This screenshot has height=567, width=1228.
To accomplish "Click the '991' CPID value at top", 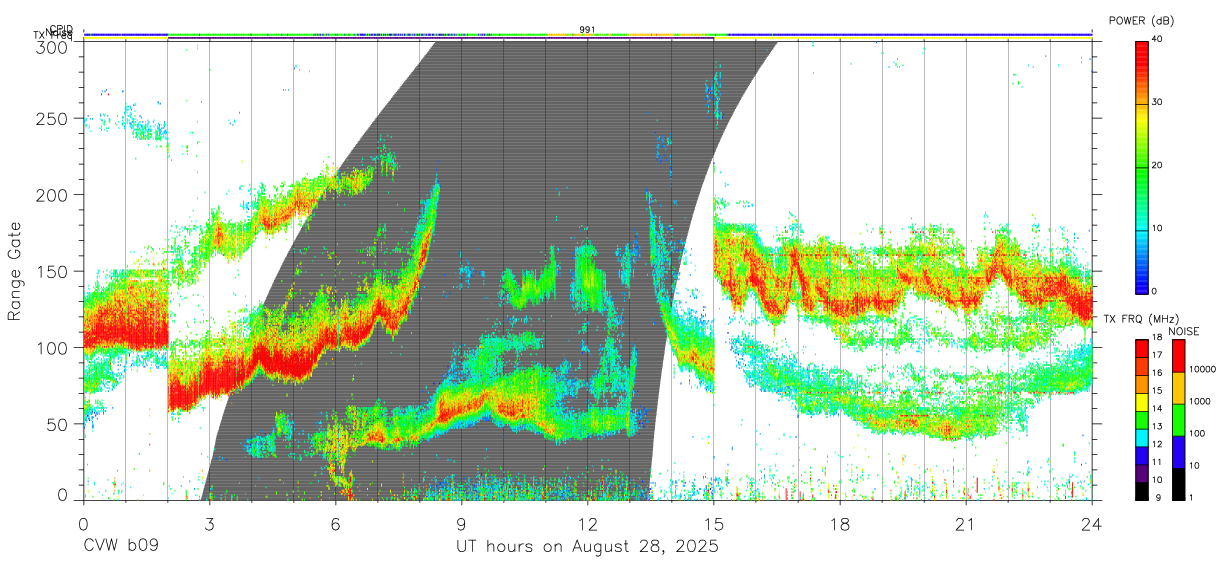I will (x=587, y=30).
